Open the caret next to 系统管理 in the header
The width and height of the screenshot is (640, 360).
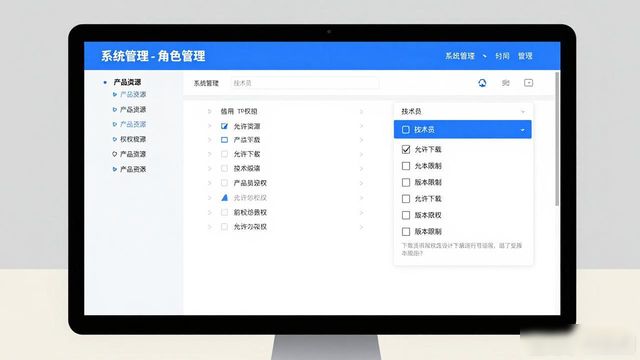click(484, 56)
